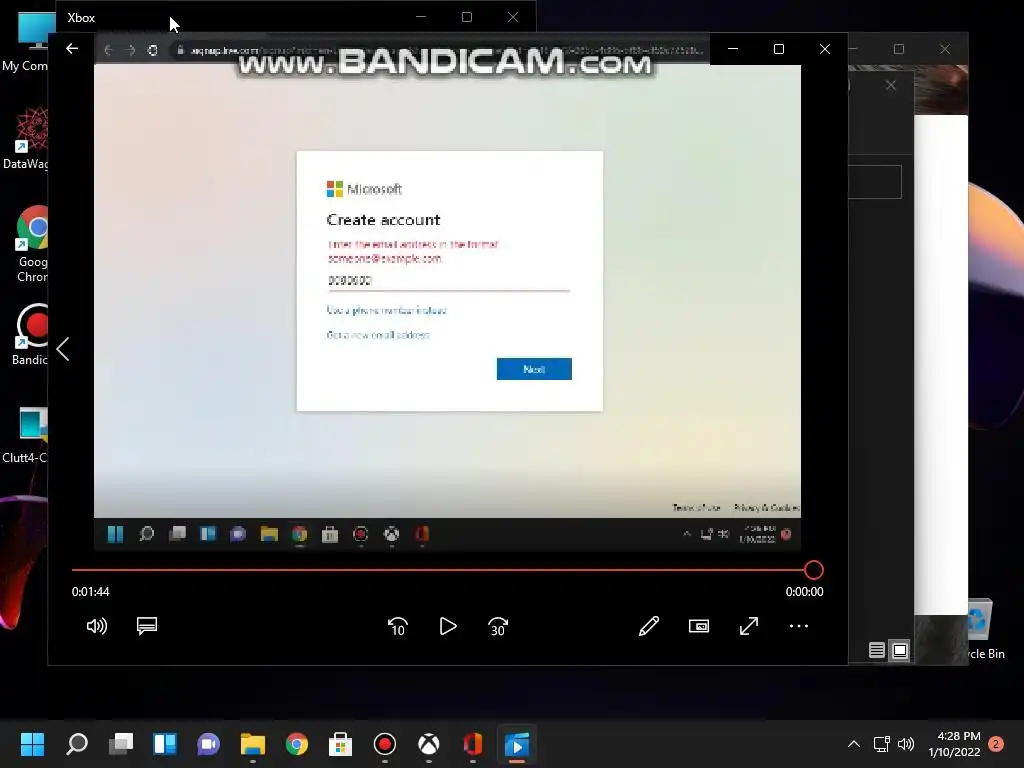Open taskbar Search
This screenshot has height=768, width=1024.
point(77,744)
